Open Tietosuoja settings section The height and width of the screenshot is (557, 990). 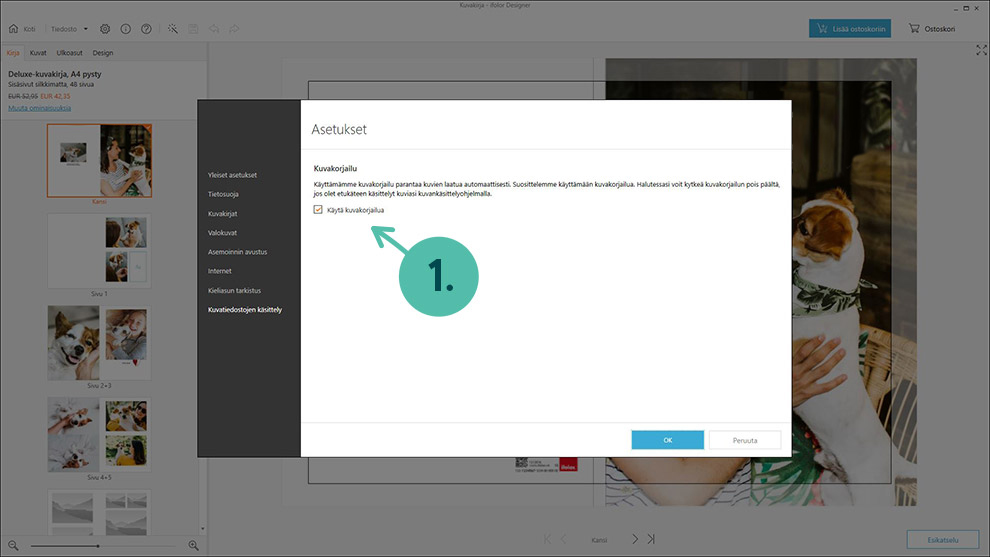[223, 195]
